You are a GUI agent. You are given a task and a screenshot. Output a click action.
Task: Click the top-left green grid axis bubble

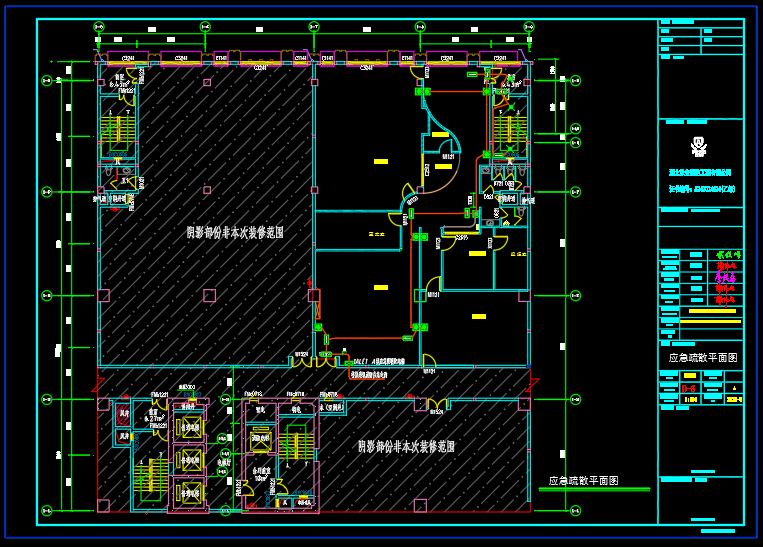tap(98, 27)
